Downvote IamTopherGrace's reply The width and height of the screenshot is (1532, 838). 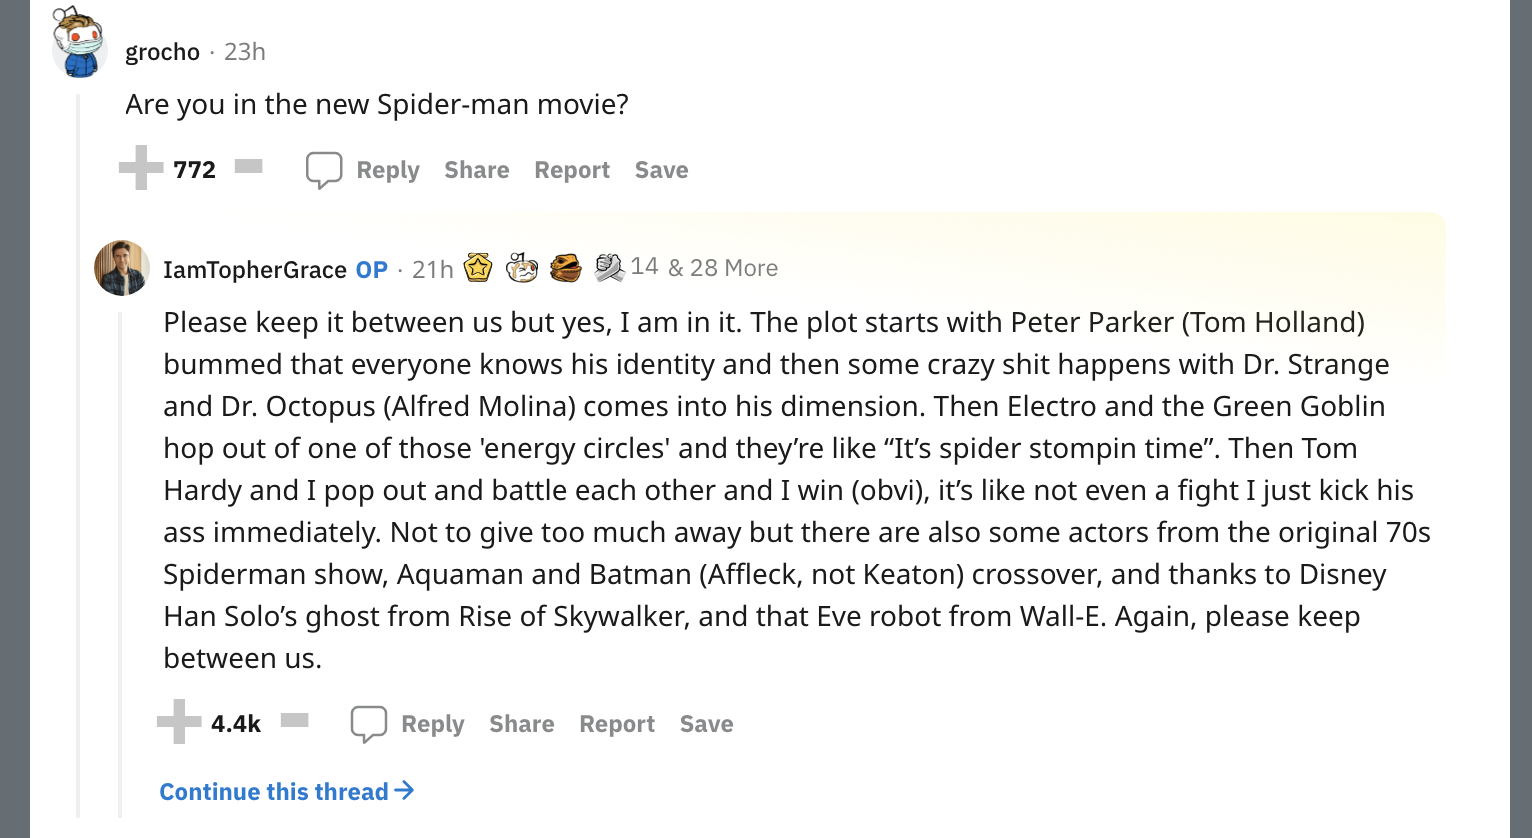pos(294,720)
